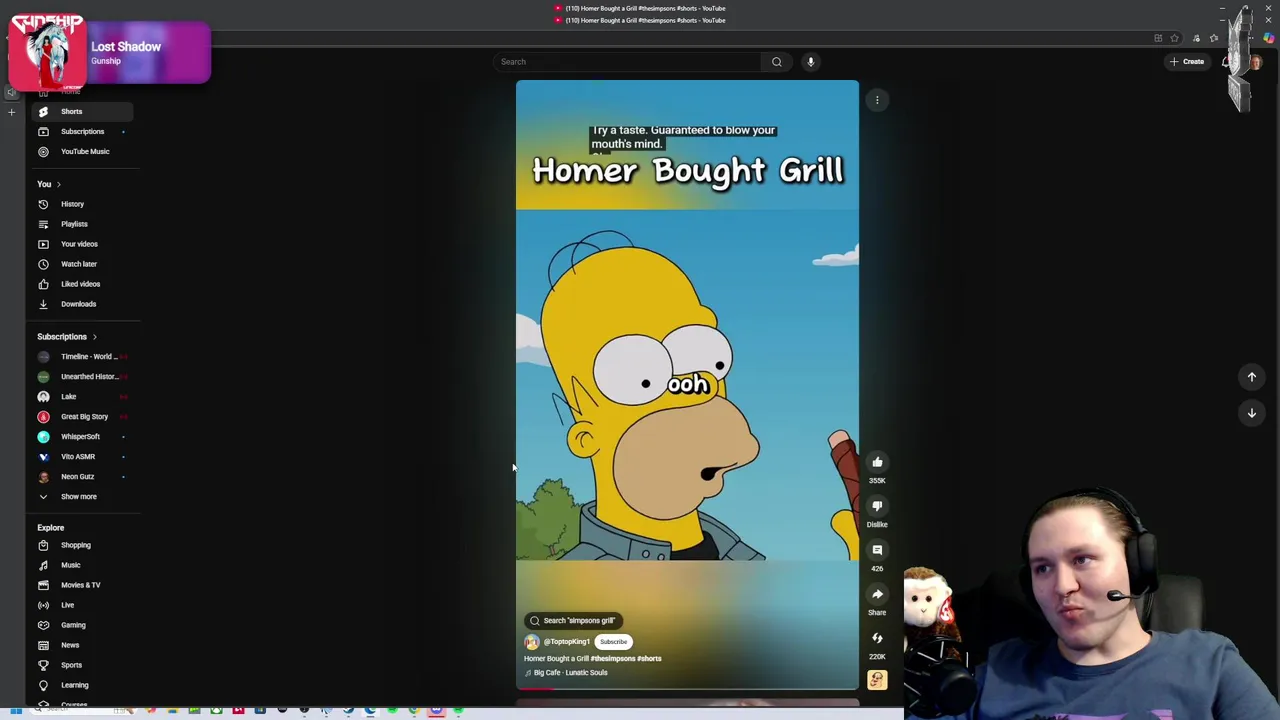Screen dimensions: 1280x720
Task: Open Big Cafe - Lunatic Souls sound
Action: 566,673
